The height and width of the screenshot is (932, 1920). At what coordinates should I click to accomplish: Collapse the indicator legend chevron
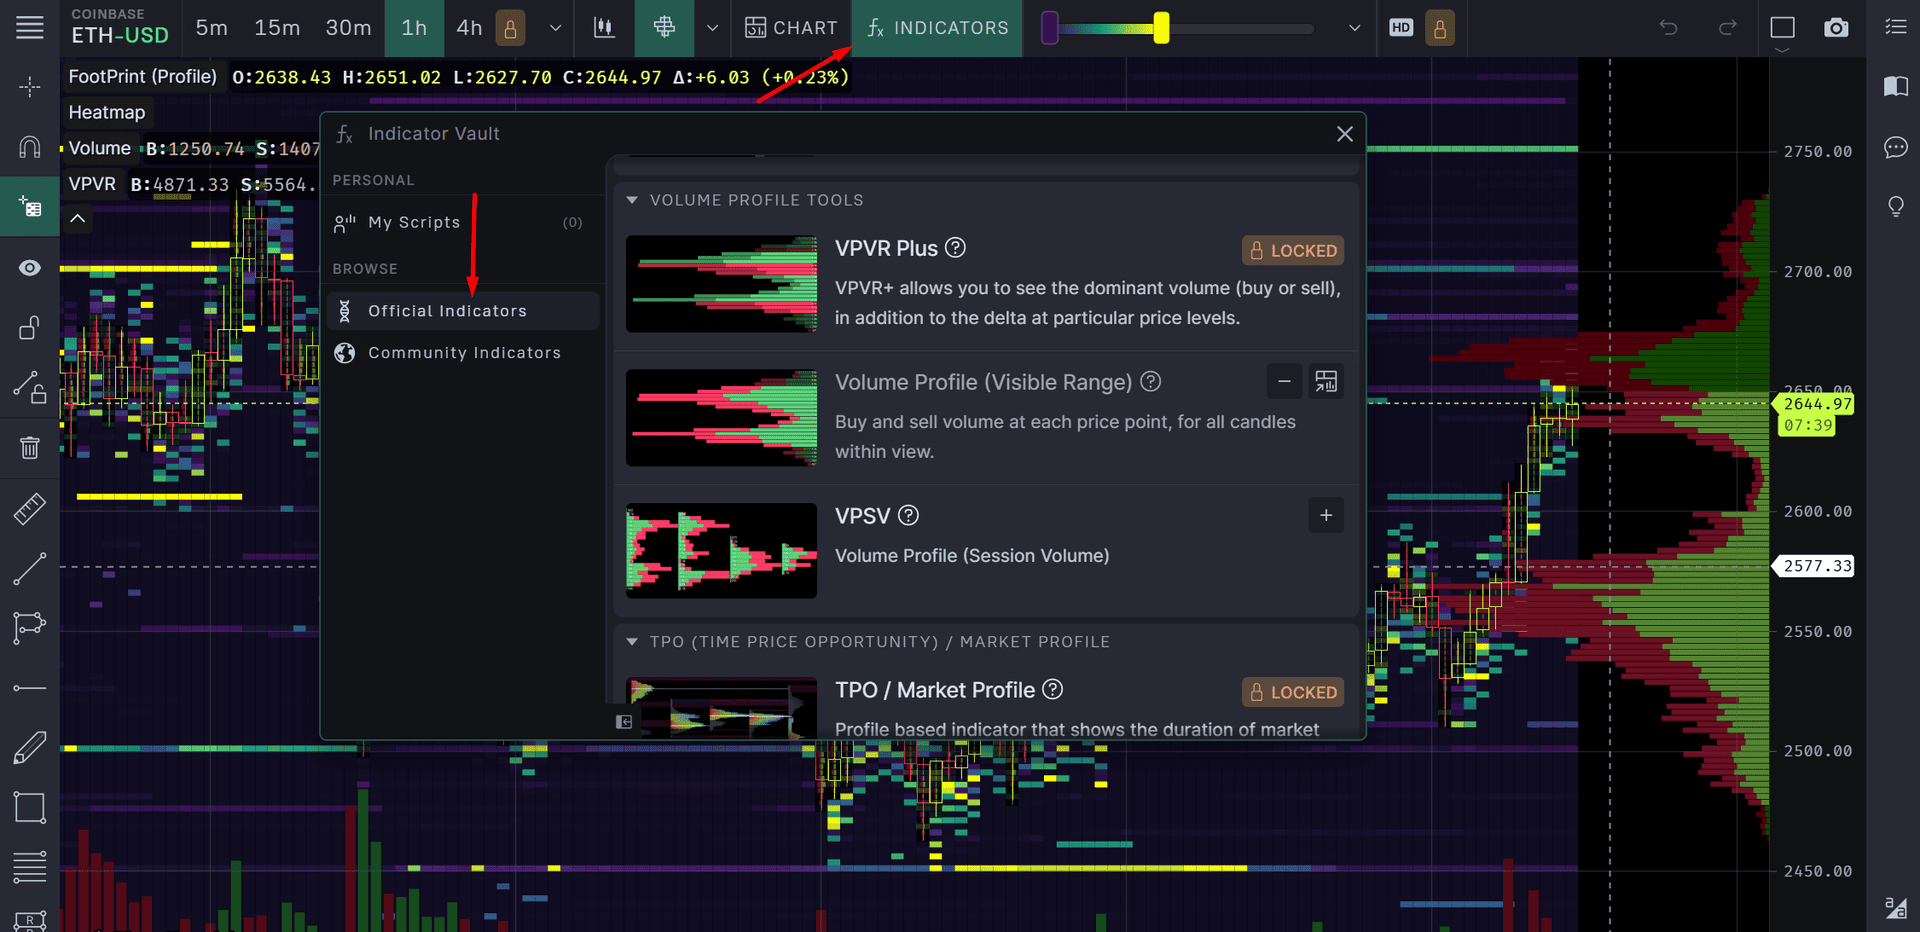78,218
